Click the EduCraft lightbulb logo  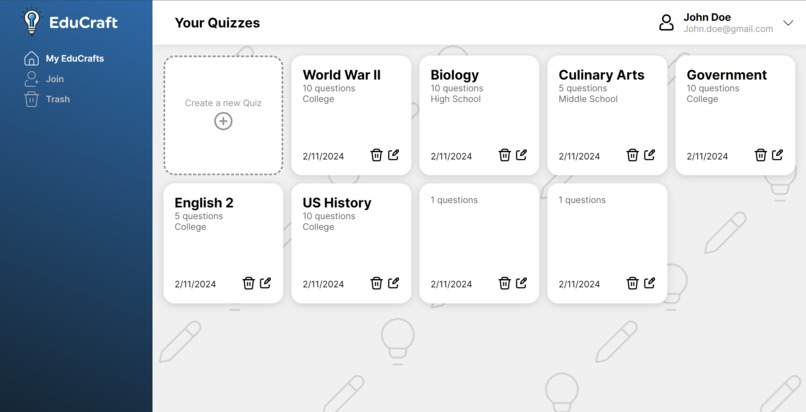pyautogui.click(x=32, y=22)
